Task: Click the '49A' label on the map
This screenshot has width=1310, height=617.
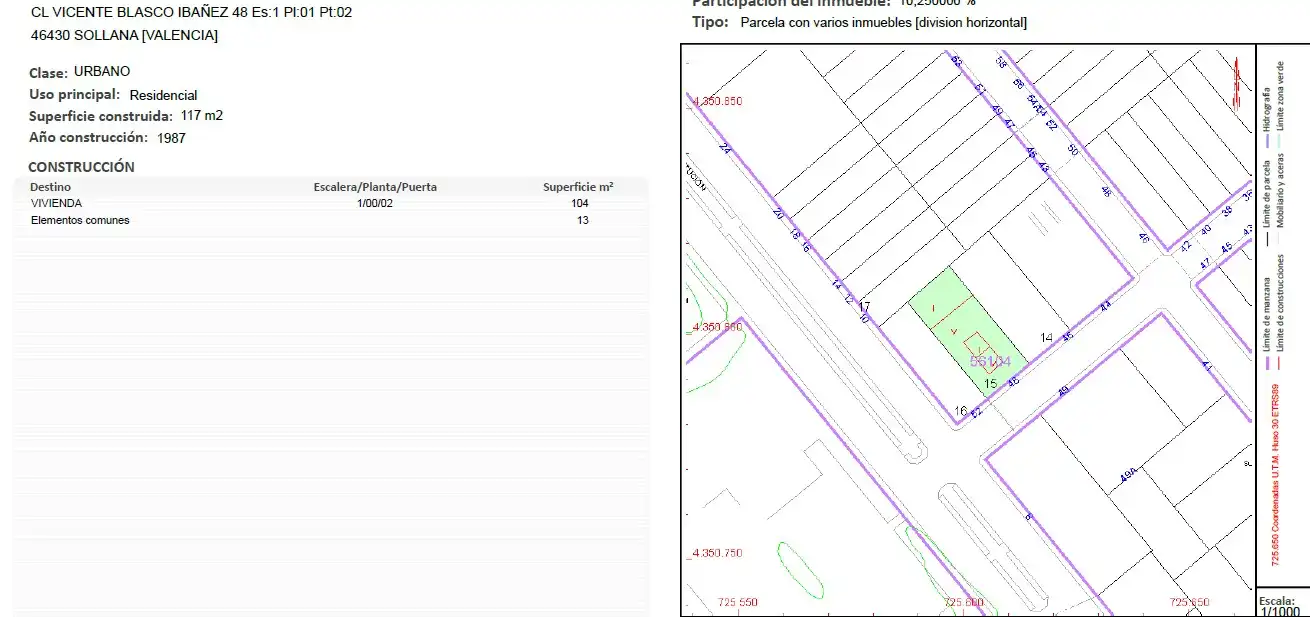Action: [x=1129, y=476]
